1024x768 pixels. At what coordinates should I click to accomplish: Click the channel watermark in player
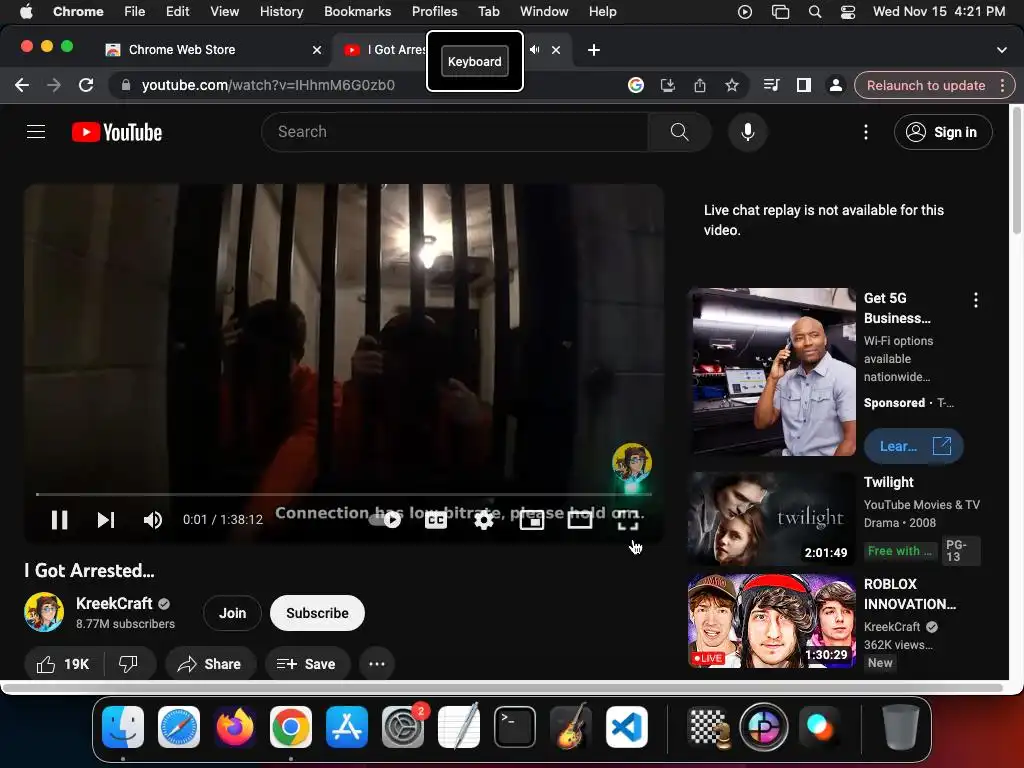(x=632, y=462)
